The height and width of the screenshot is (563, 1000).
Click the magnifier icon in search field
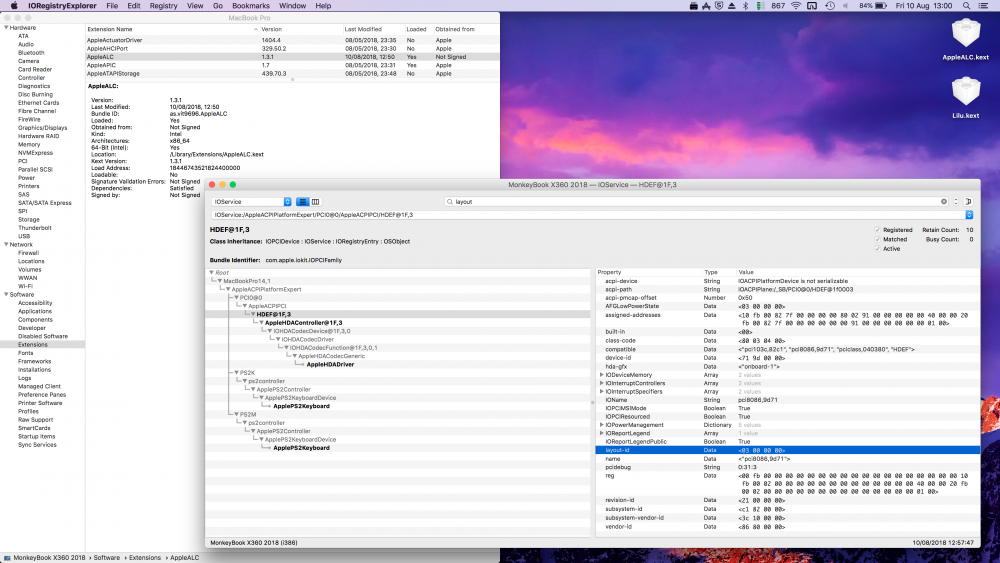pos(450,201)
